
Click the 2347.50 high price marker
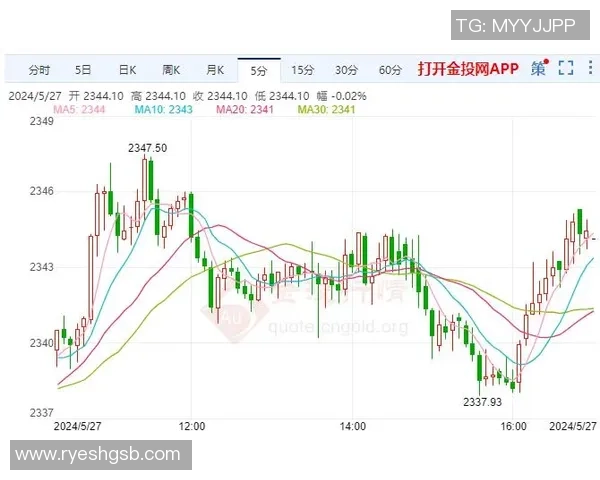(147, 148)
